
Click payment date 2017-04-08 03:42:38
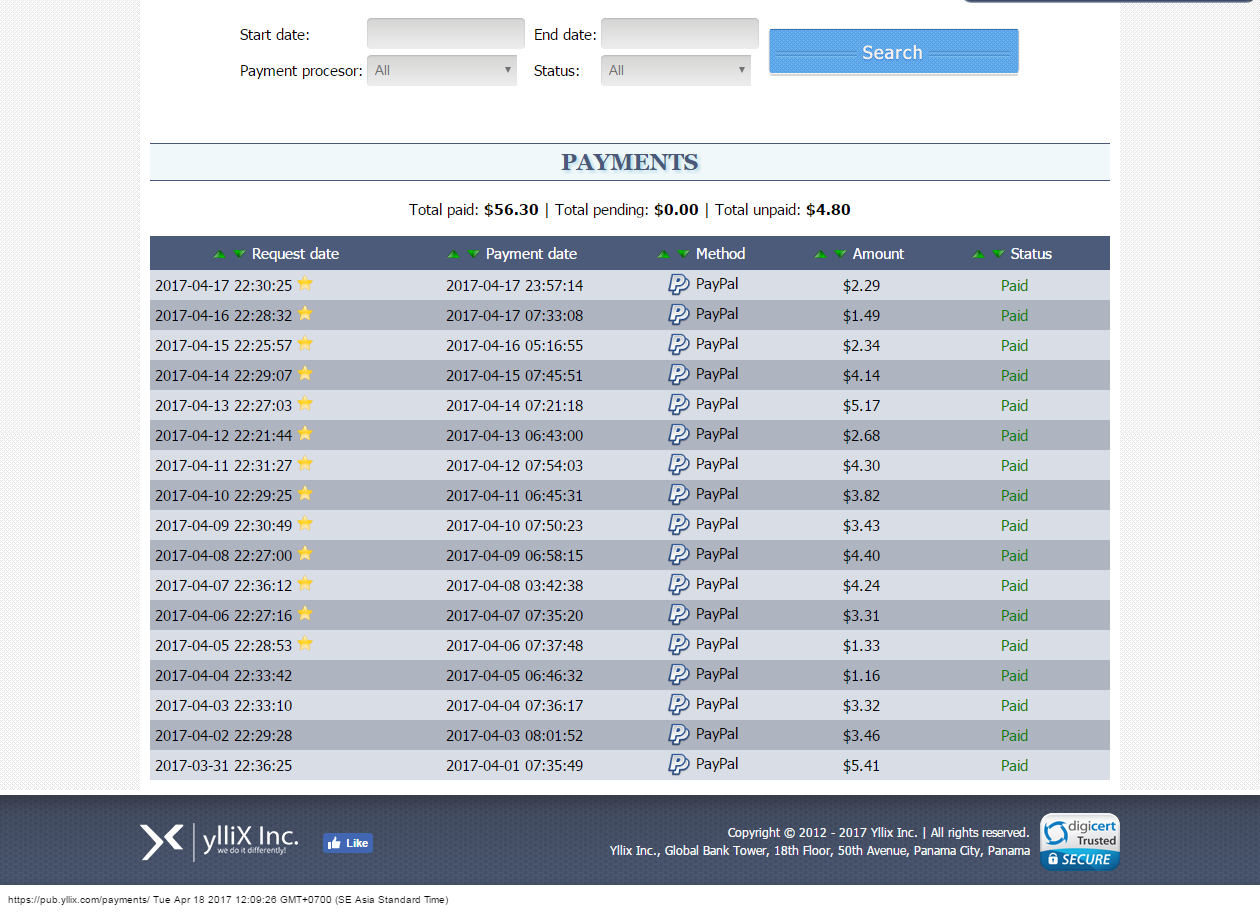pyautogui.click(x=514, y=586)
